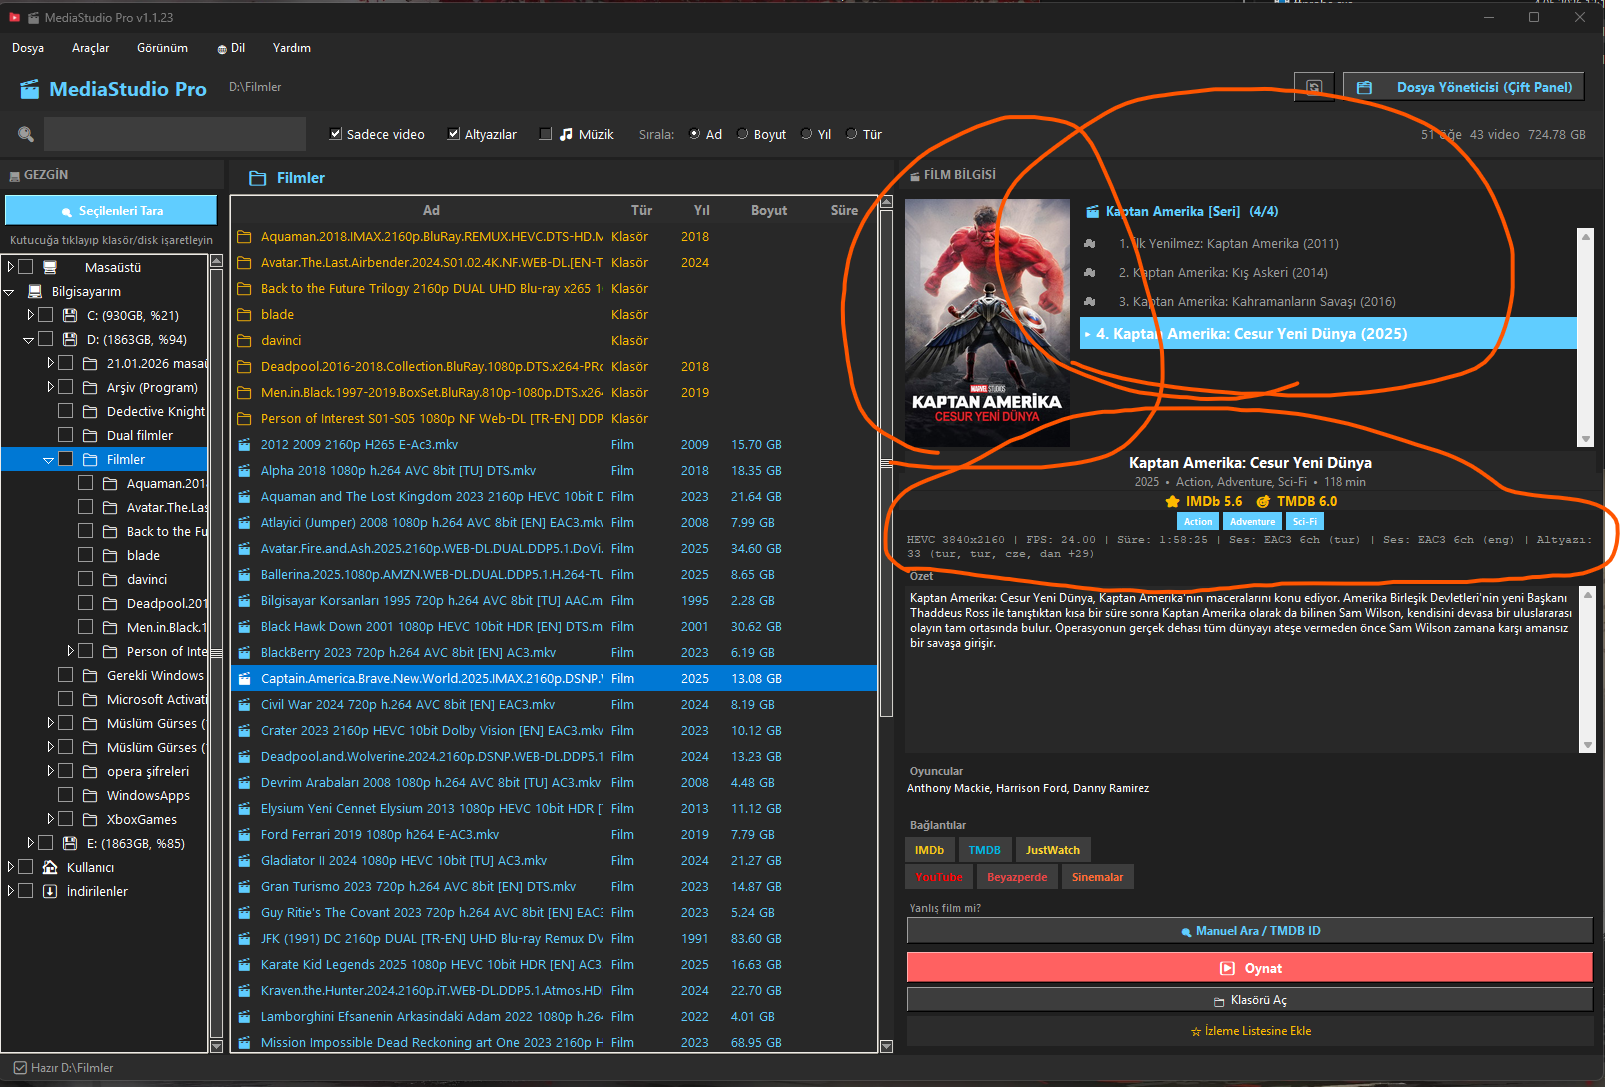Click the magnifier search icon
This screenshot has width=1620, height=1087.
26,134
